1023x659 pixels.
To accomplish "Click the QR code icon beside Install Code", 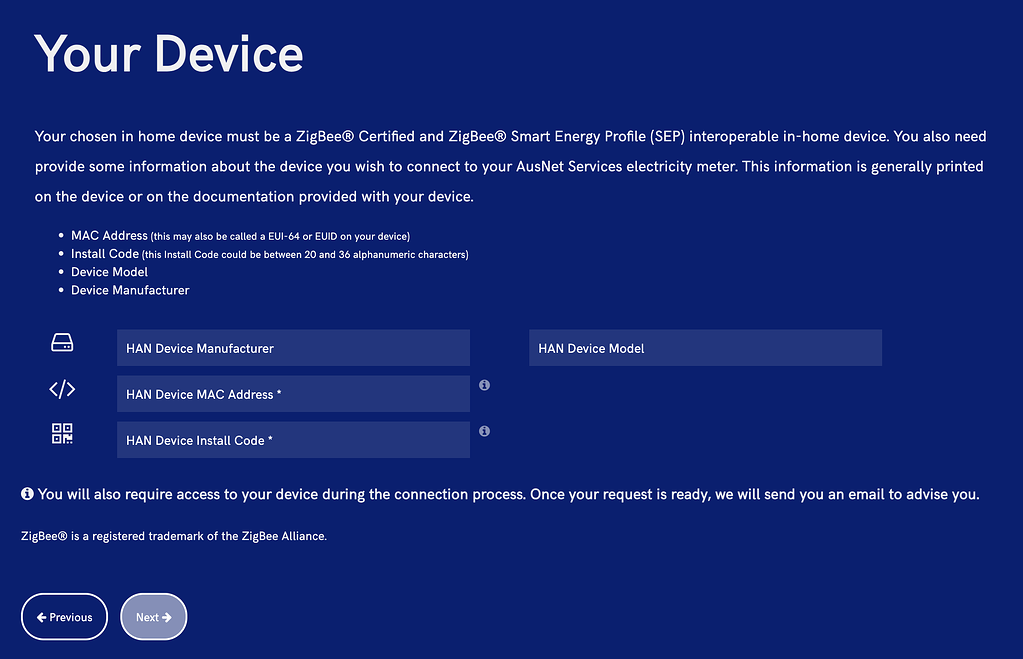I will (x=62, y=434).
